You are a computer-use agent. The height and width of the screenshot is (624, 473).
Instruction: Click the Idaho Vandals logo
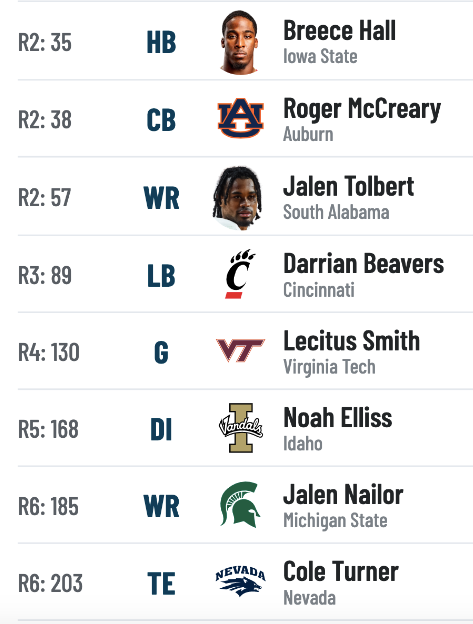(x=240, y=428)
